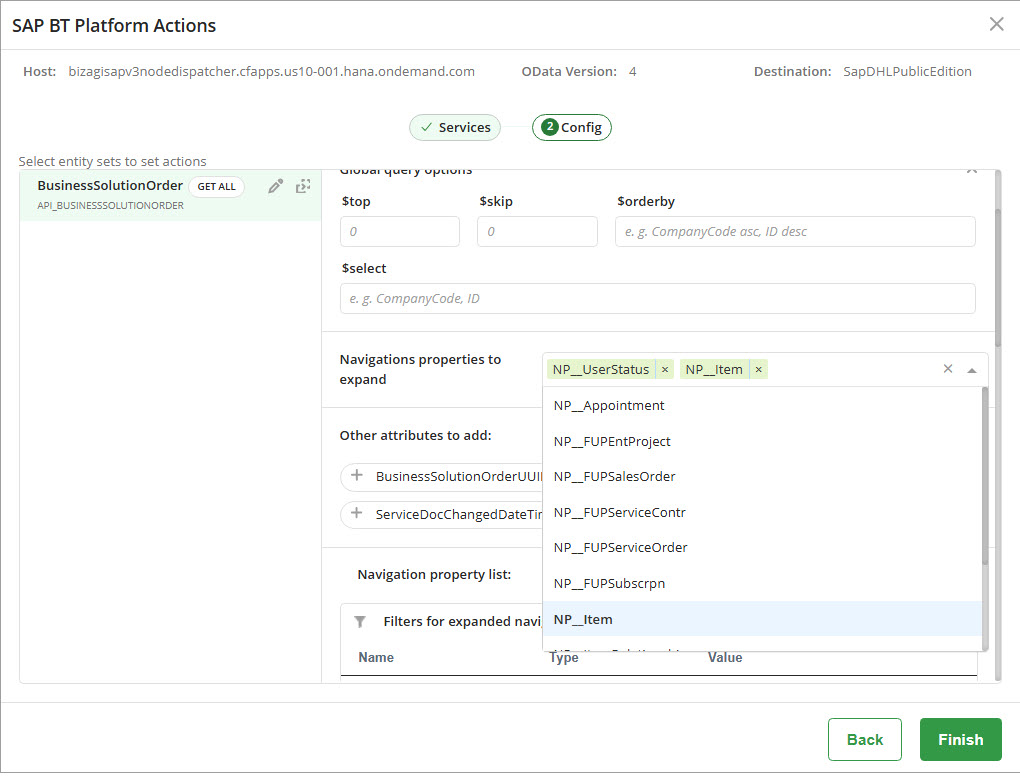The height and width of the screenshot is (780, 1020).
Task: Click the dropdown list scrollbar
Action: pyautogui.click(x=985, y=476)
